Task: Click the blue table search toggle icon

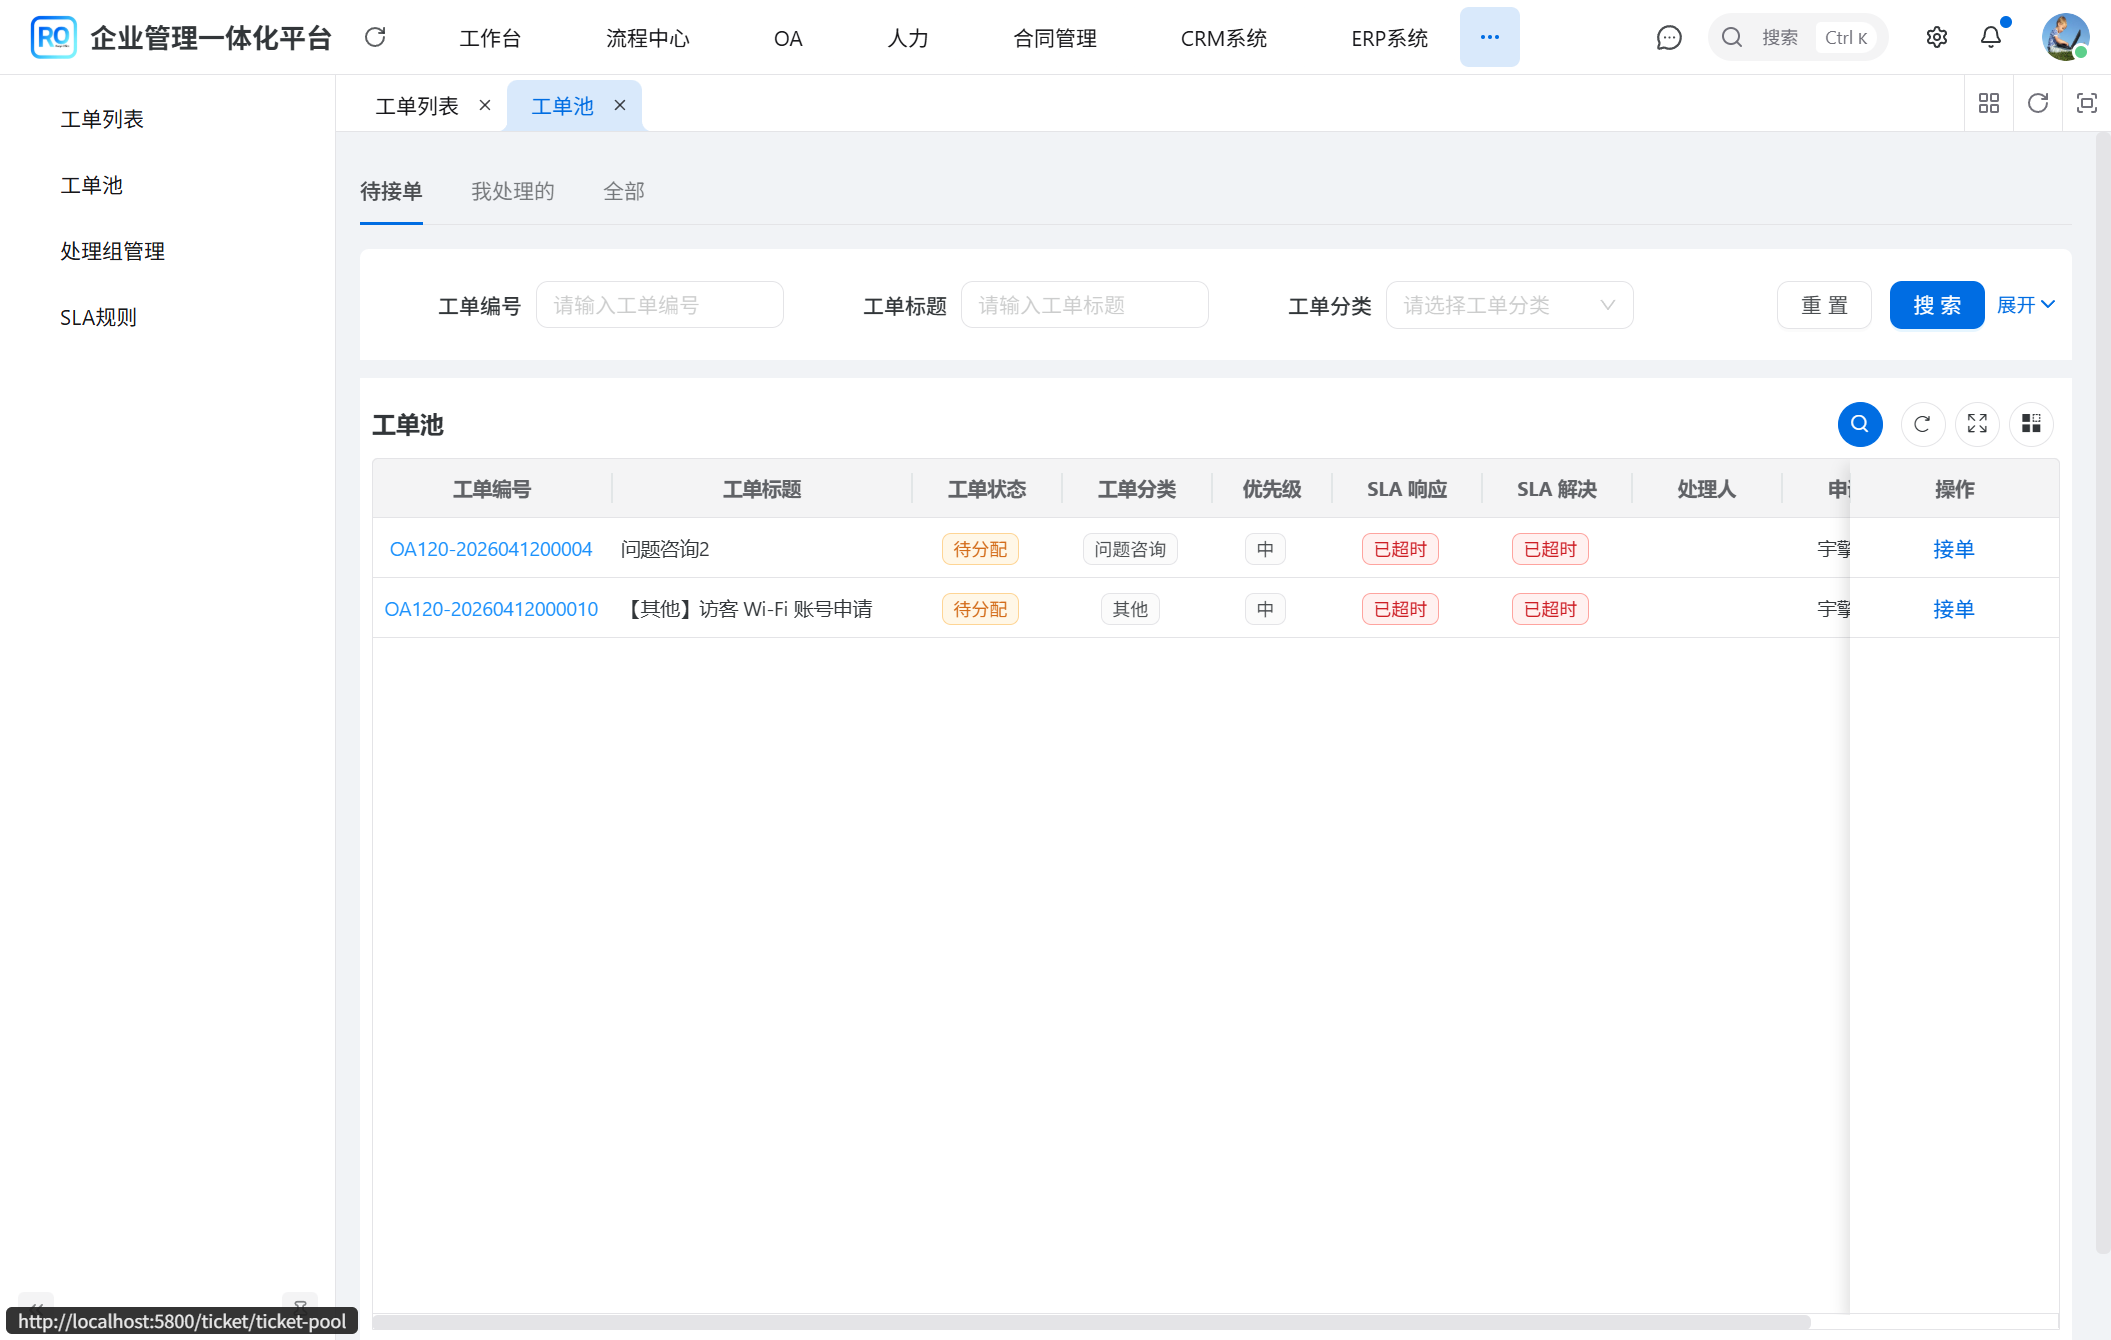Action: [x=1859, y=424]
